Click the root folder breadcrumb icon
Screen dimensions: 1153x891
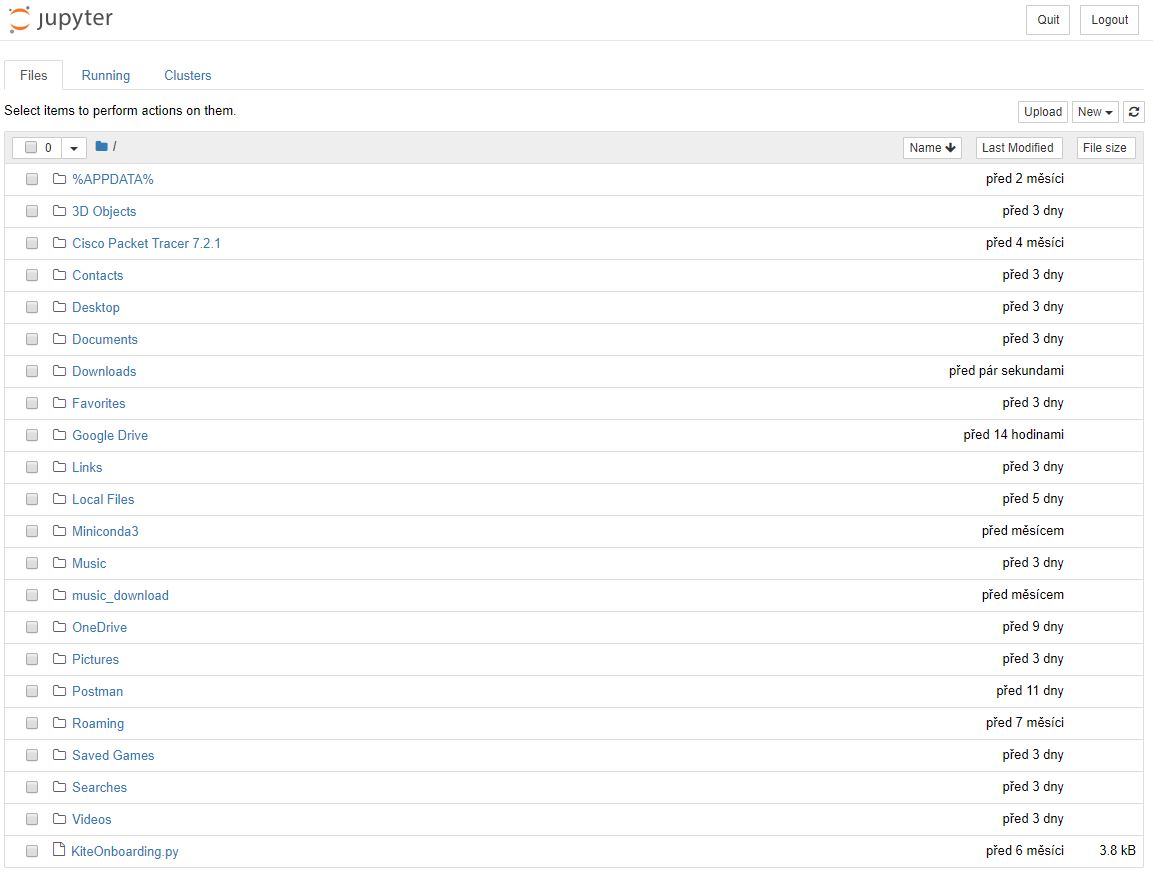pos(101,146)
